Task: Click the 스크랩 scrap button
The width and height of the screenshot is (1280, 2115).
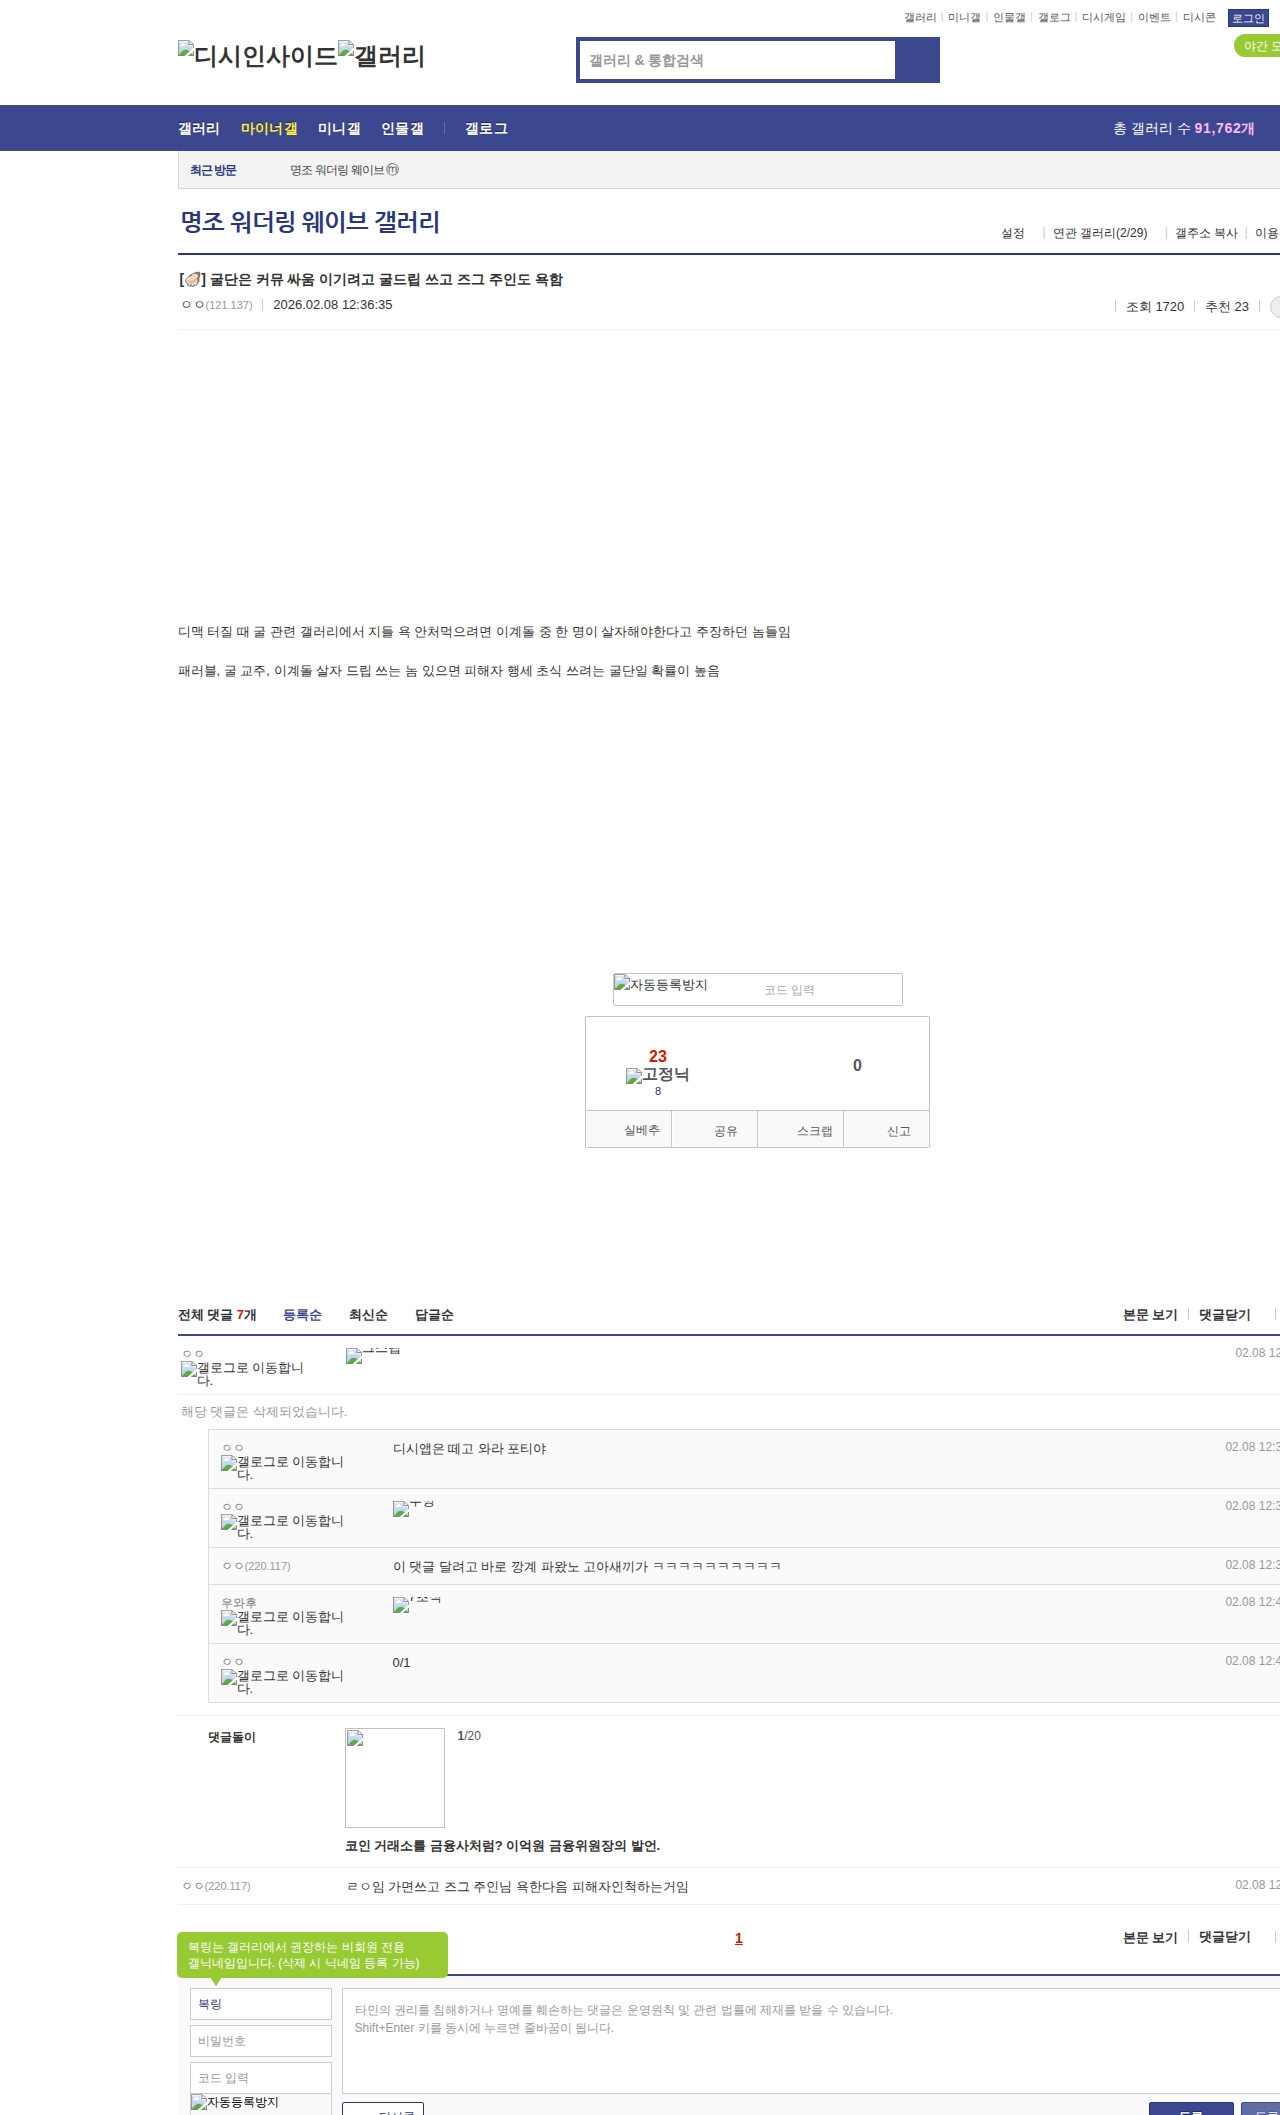Action: click(814, 1131)
